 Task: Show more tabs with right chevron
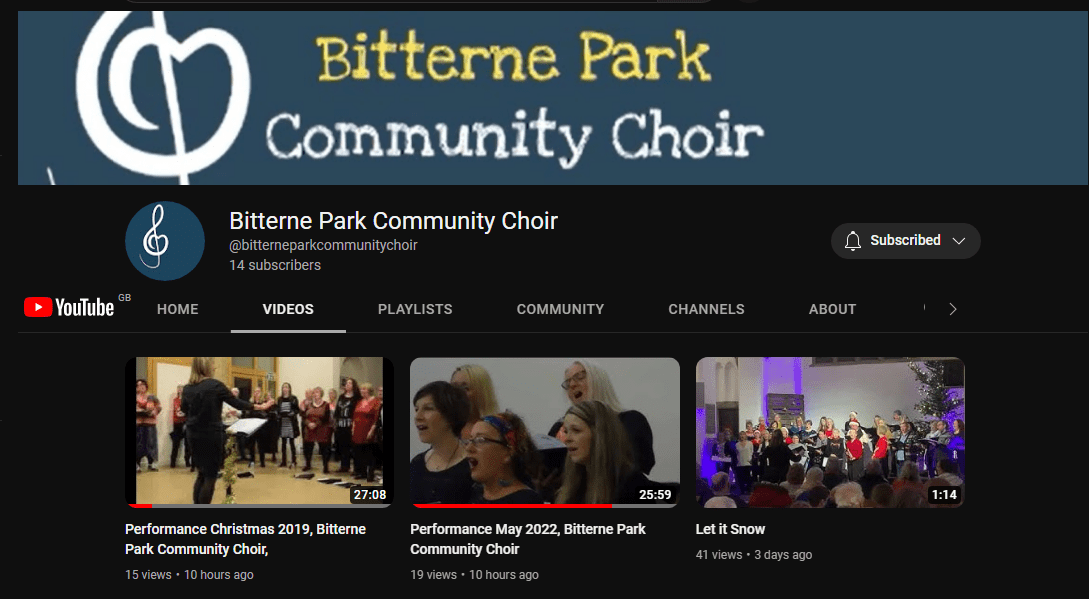953,309
